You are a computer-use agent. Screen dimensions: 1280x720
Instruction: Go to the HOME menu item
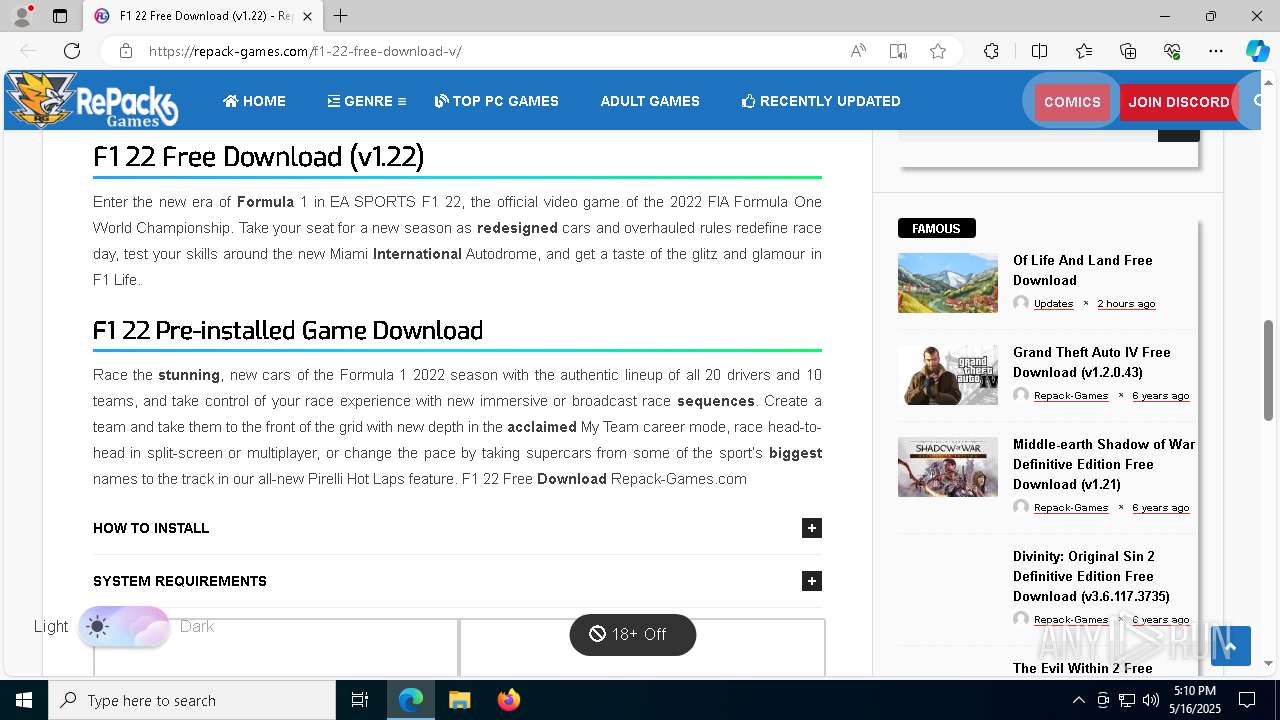pyautogui.click(x=254, y=101)
